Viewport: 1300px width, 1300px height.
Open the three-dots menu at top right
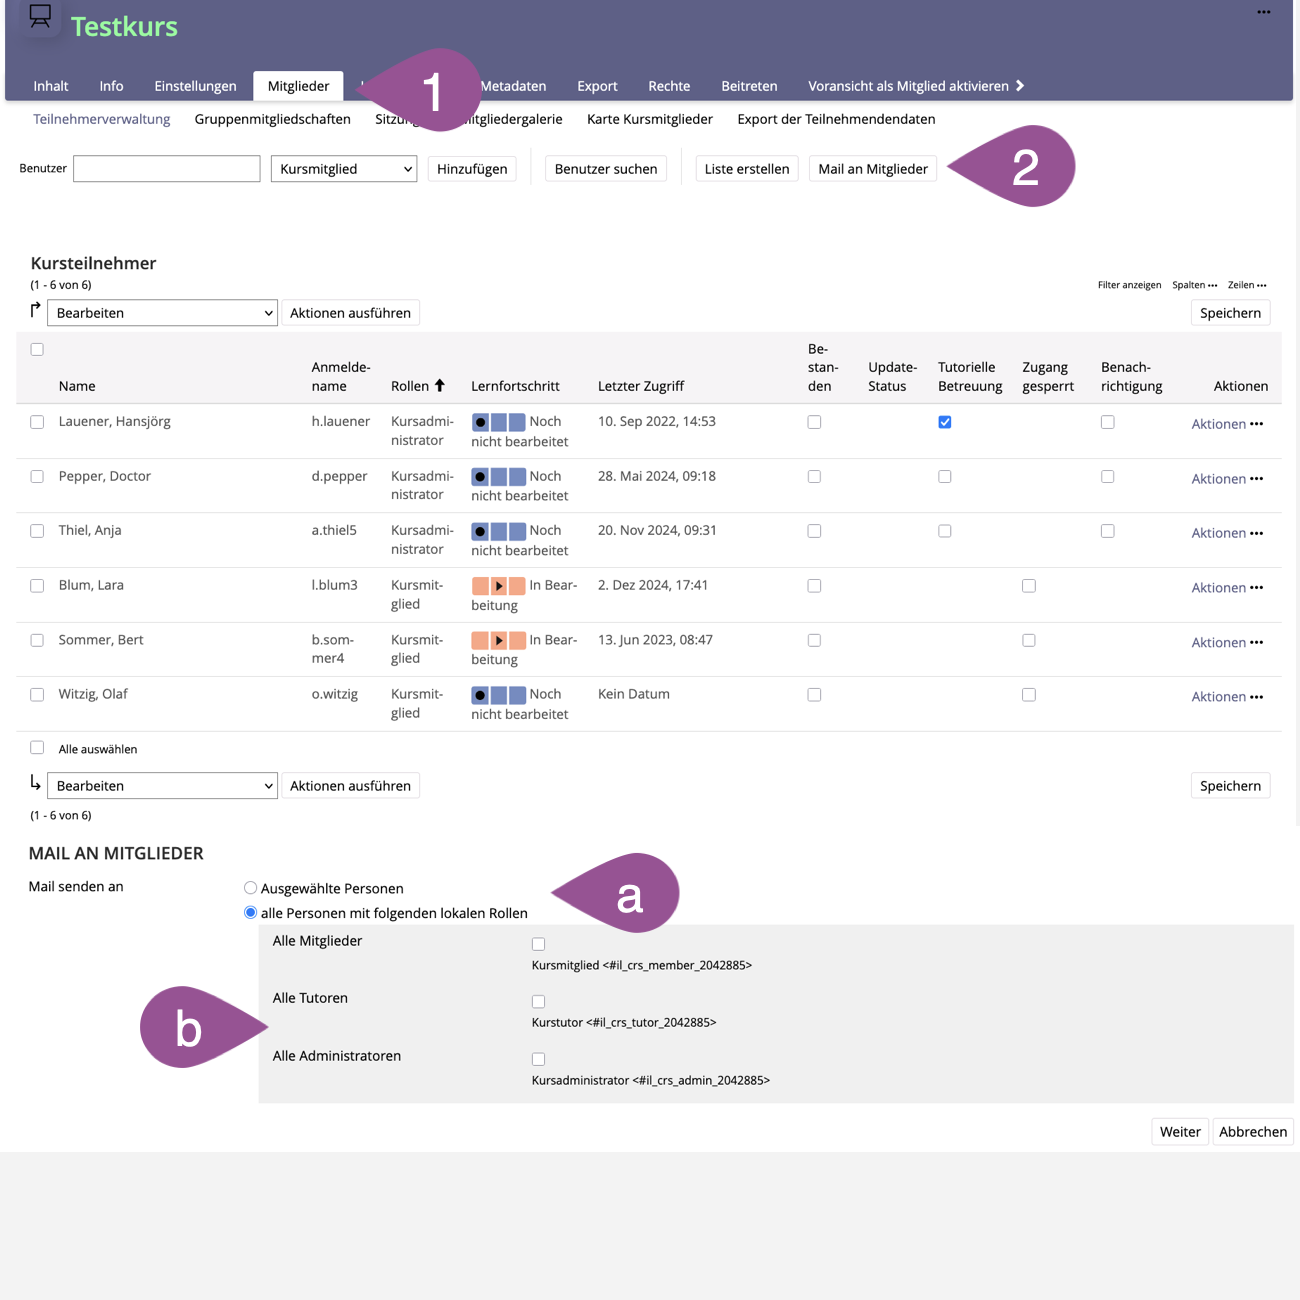click(x=1264, y=13)
